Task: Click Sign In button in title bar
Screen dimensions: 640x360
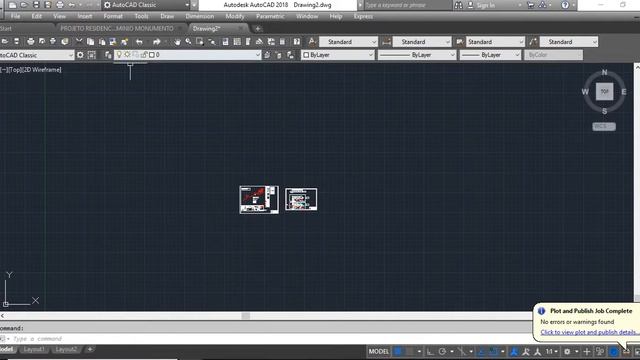Action: pyautogui.click(x=486, y=5)
